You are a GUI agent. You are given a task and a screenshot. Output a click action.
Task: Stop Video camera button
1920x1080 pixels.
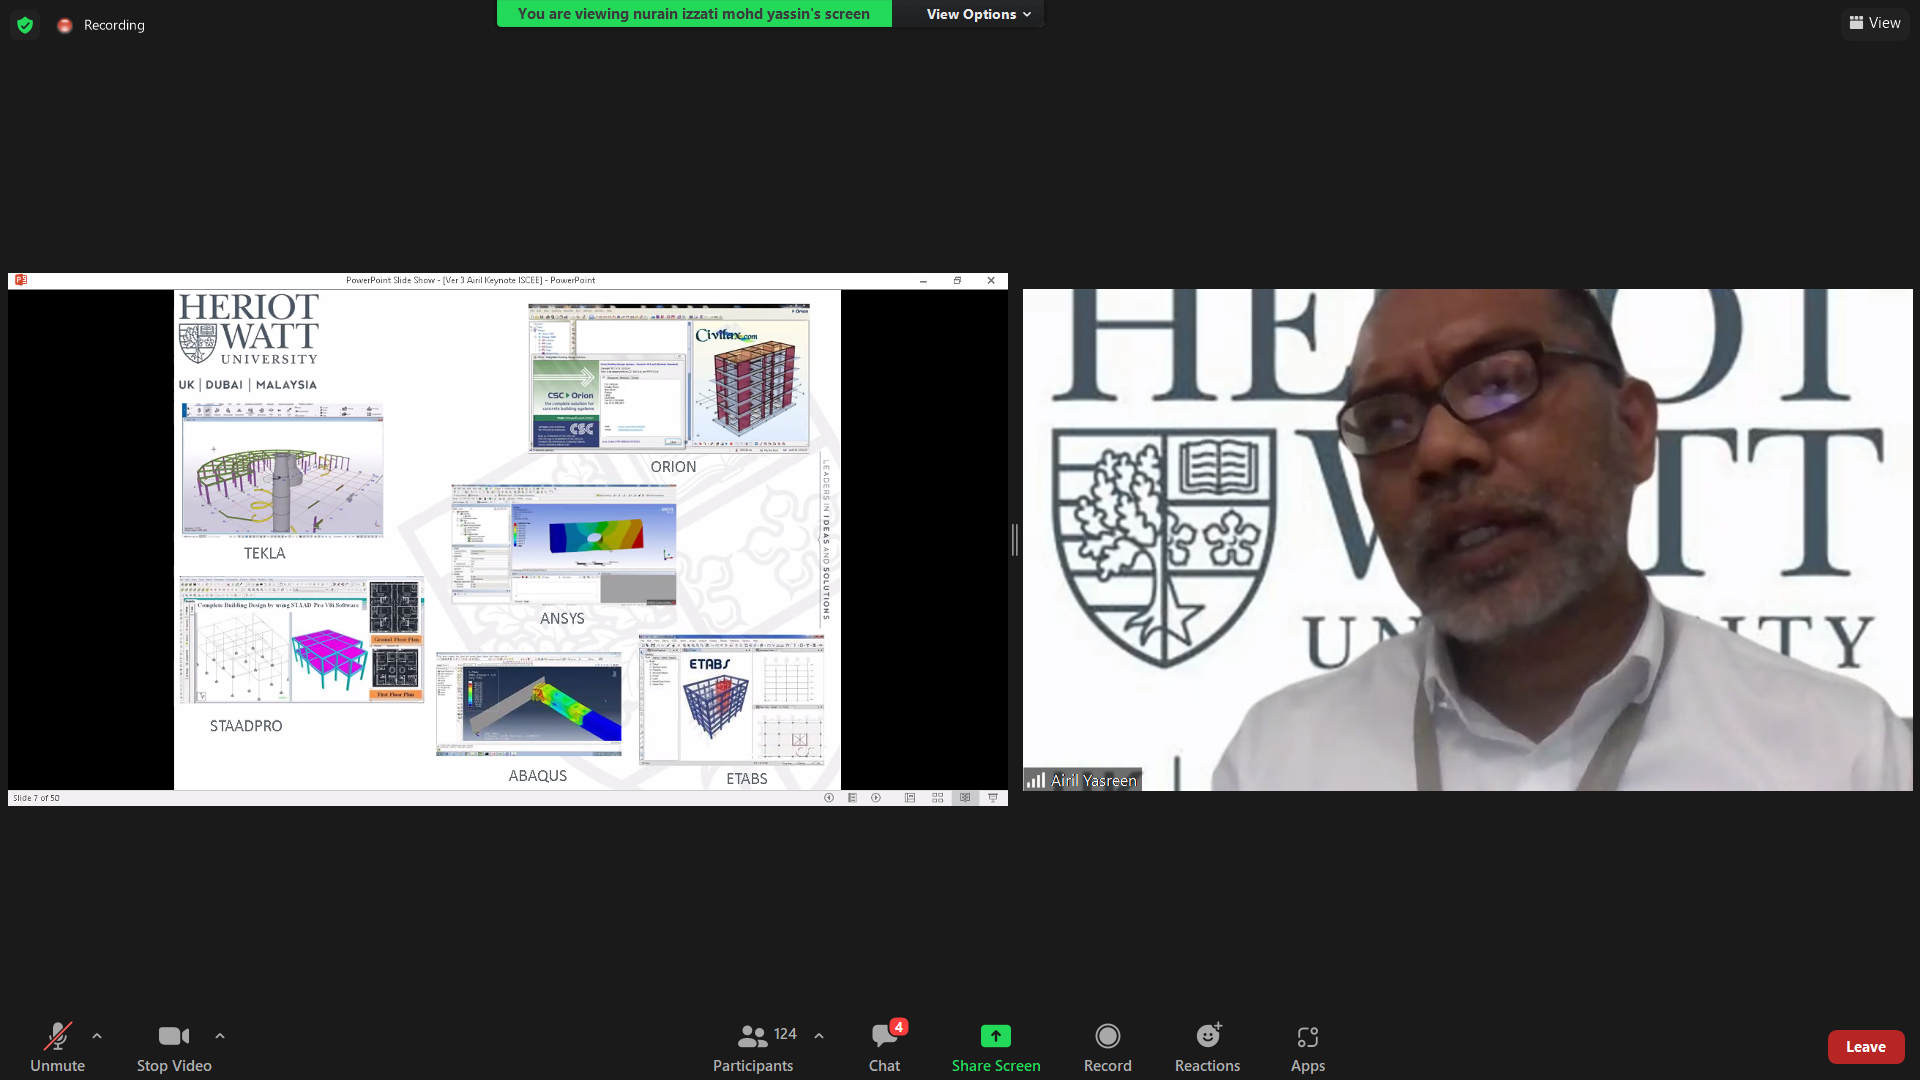point(174,1046)
